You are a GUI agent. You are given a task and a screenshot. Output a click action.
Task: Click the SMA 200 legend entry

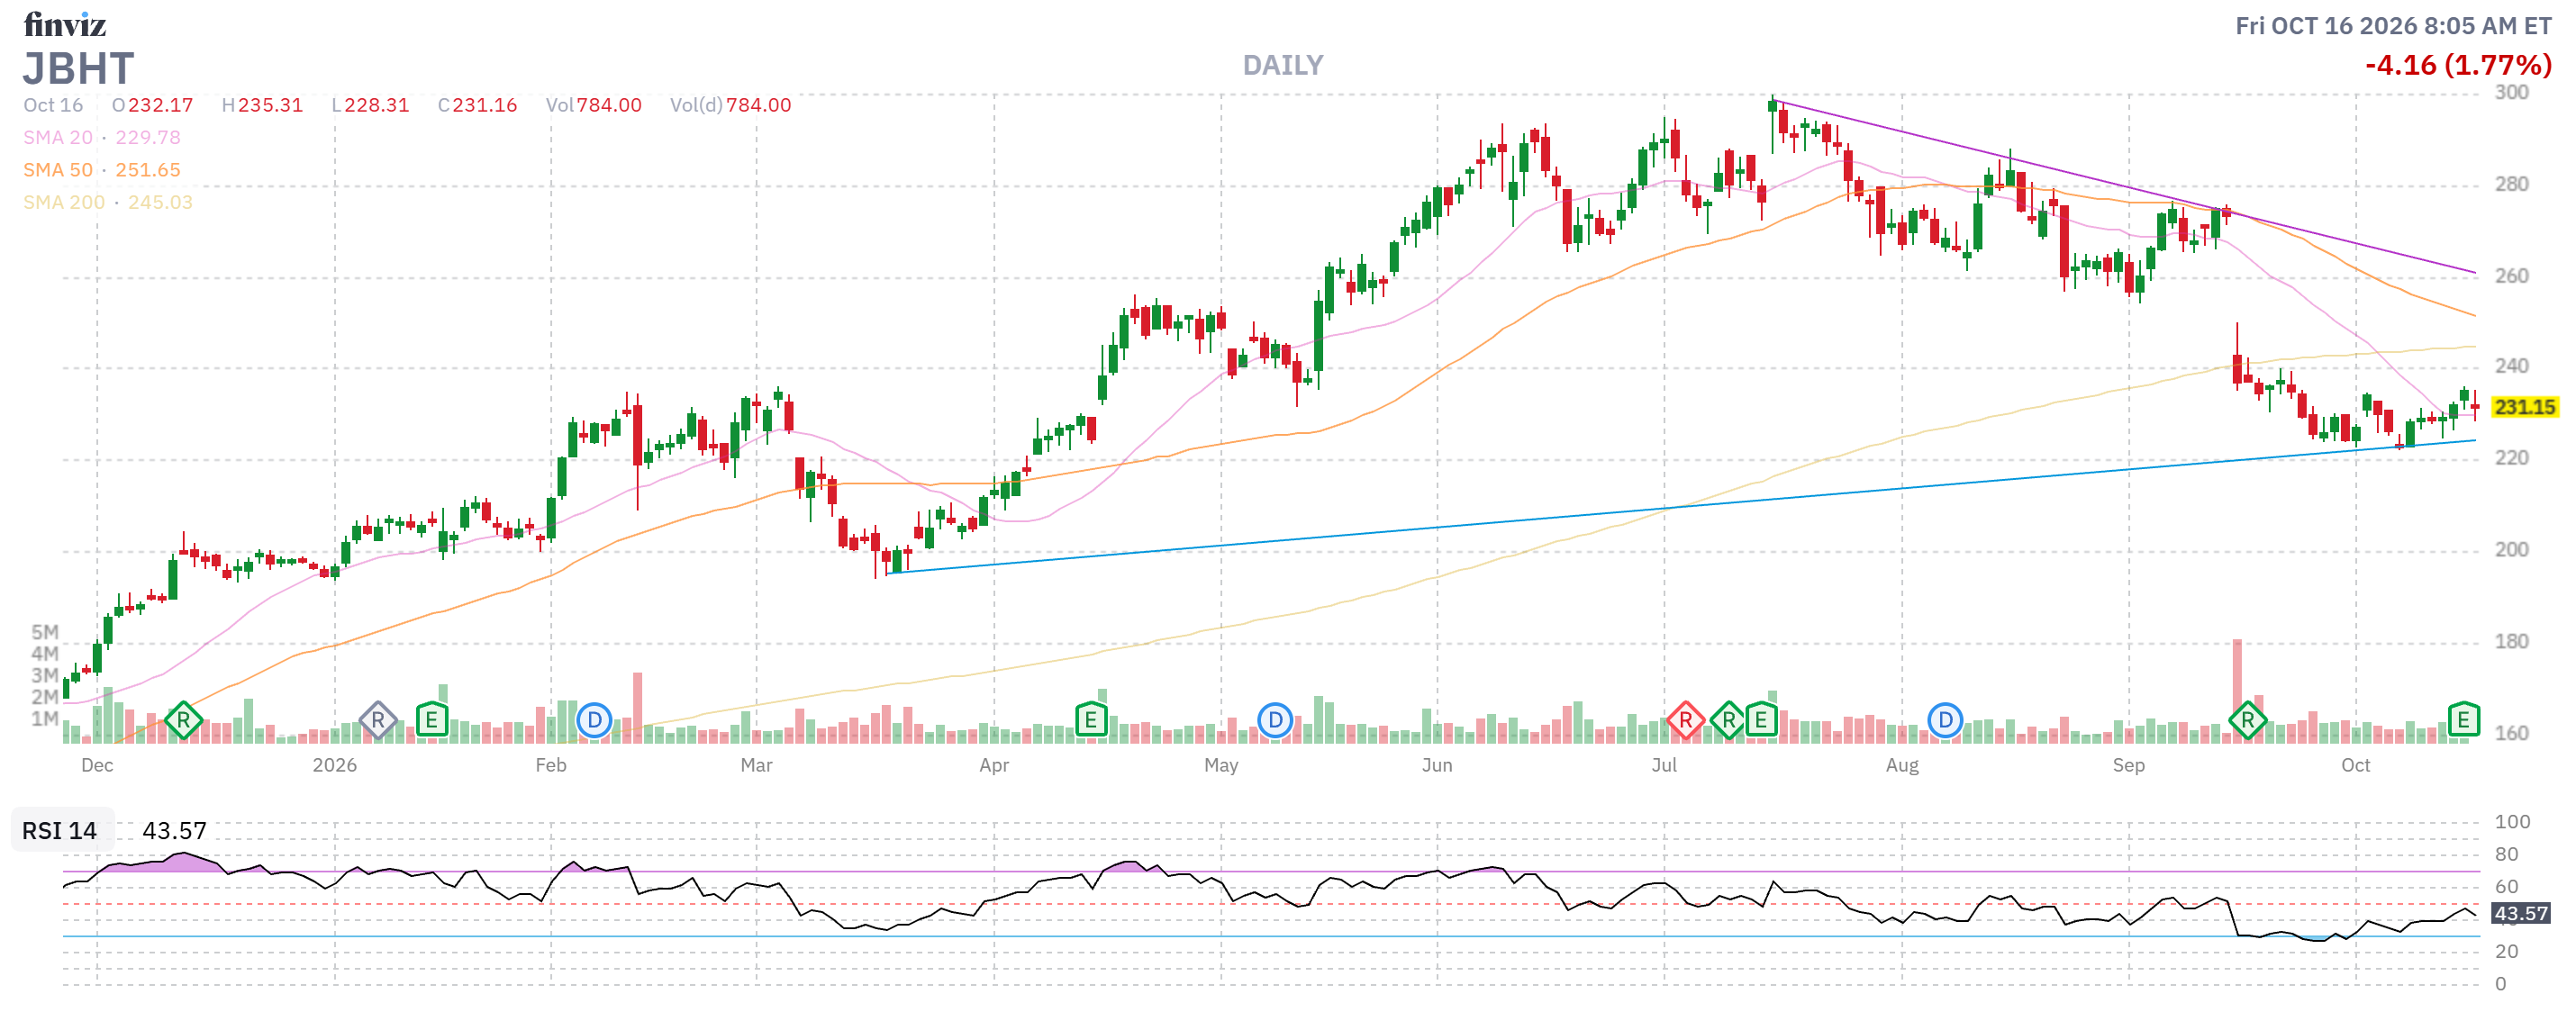click(x=108, y=202)
